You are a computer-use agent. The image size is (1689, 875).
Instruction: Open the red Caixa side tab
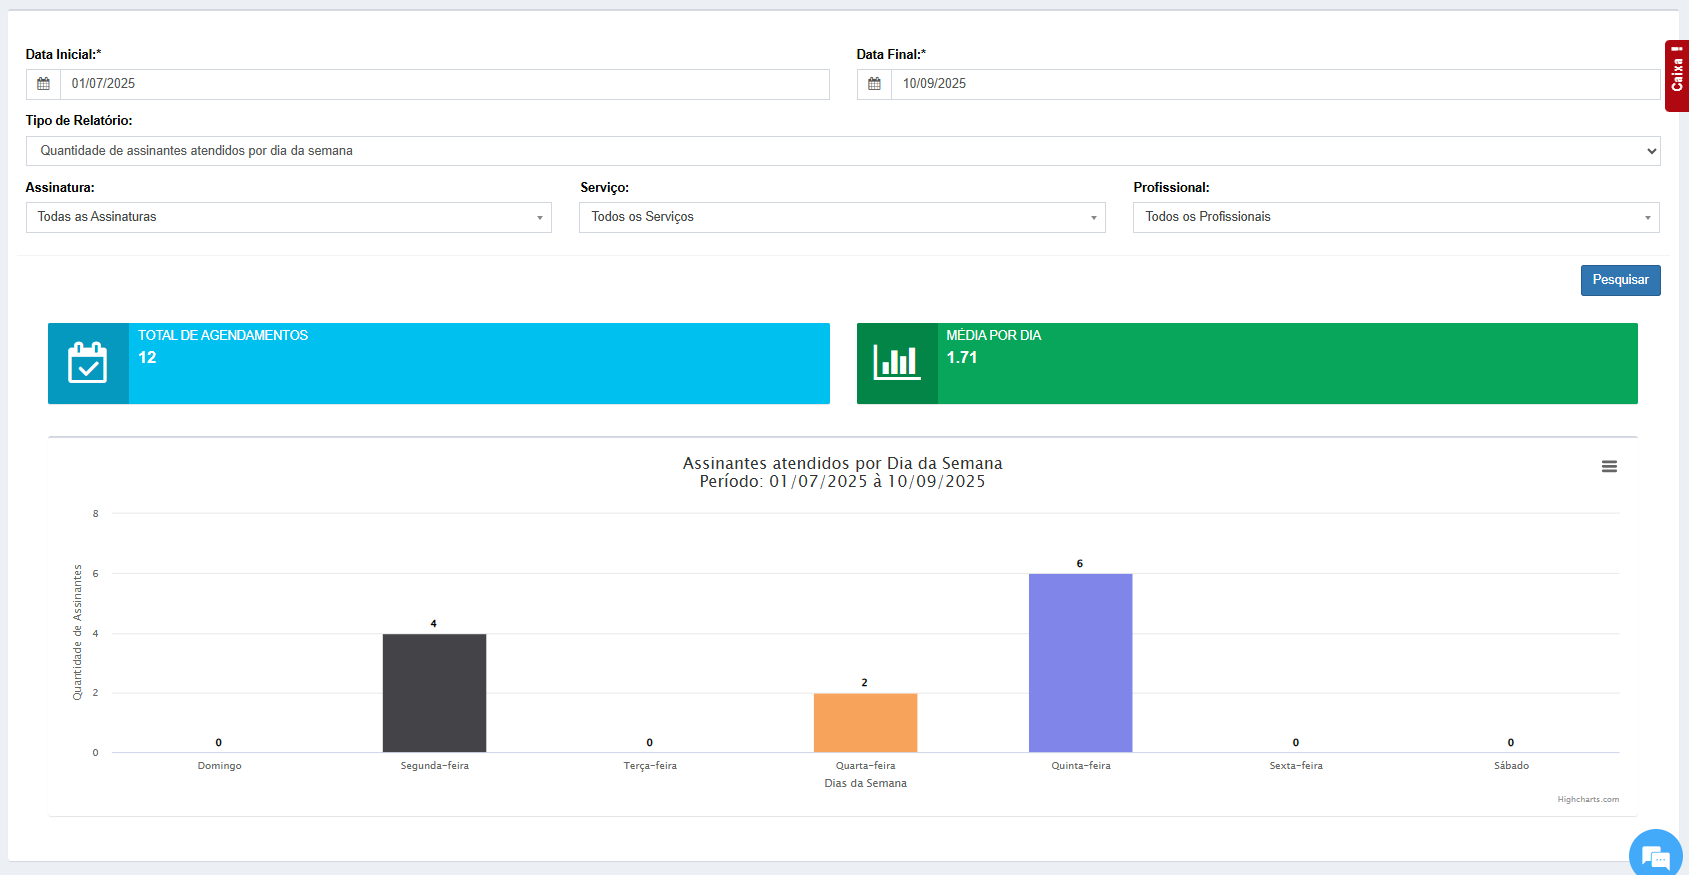1677,75
